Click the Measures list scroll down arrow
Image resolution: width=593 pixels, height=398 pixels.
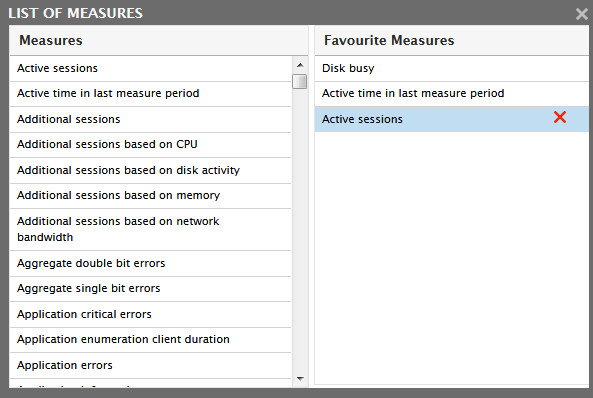(x=300, y=379)
